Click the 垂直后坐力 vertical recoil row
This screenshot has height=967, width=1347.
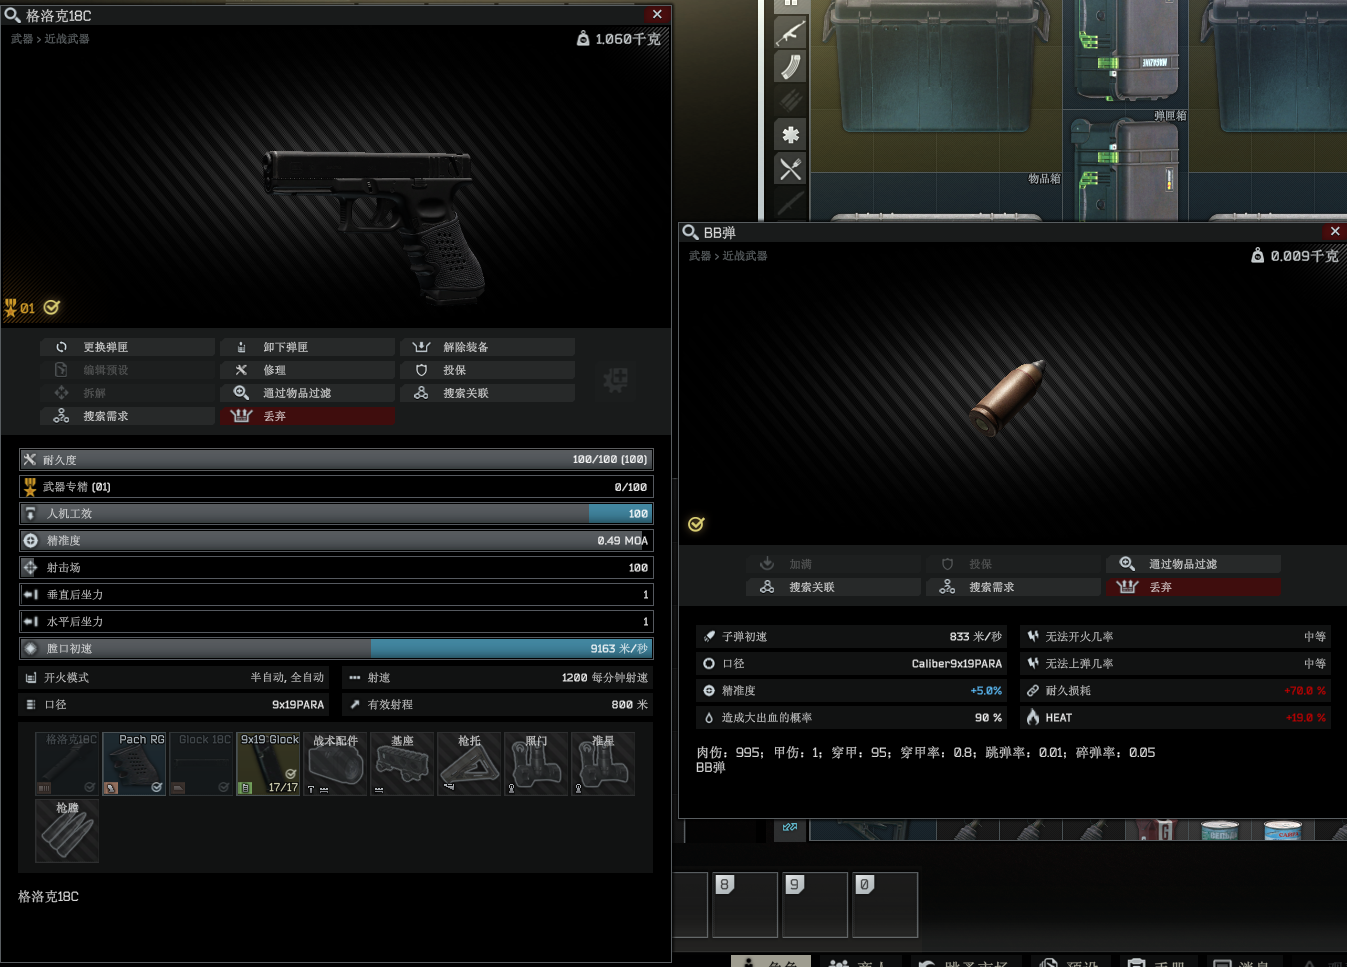[x=336, y=595]
